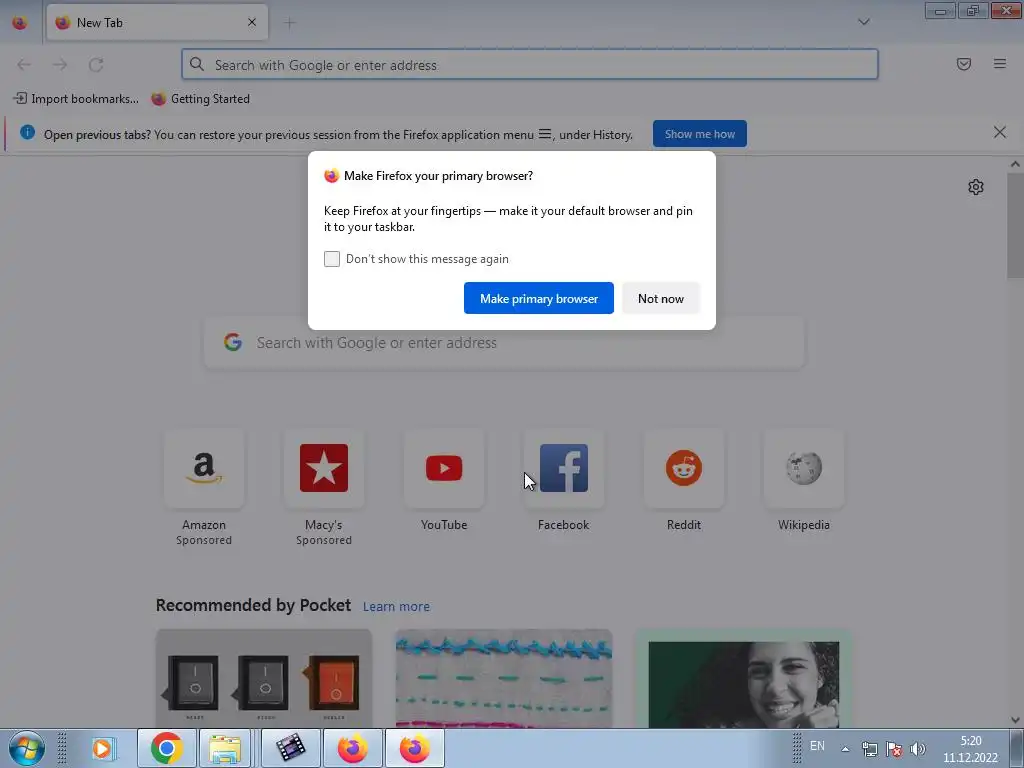Open the Firefox application menu

999,64
